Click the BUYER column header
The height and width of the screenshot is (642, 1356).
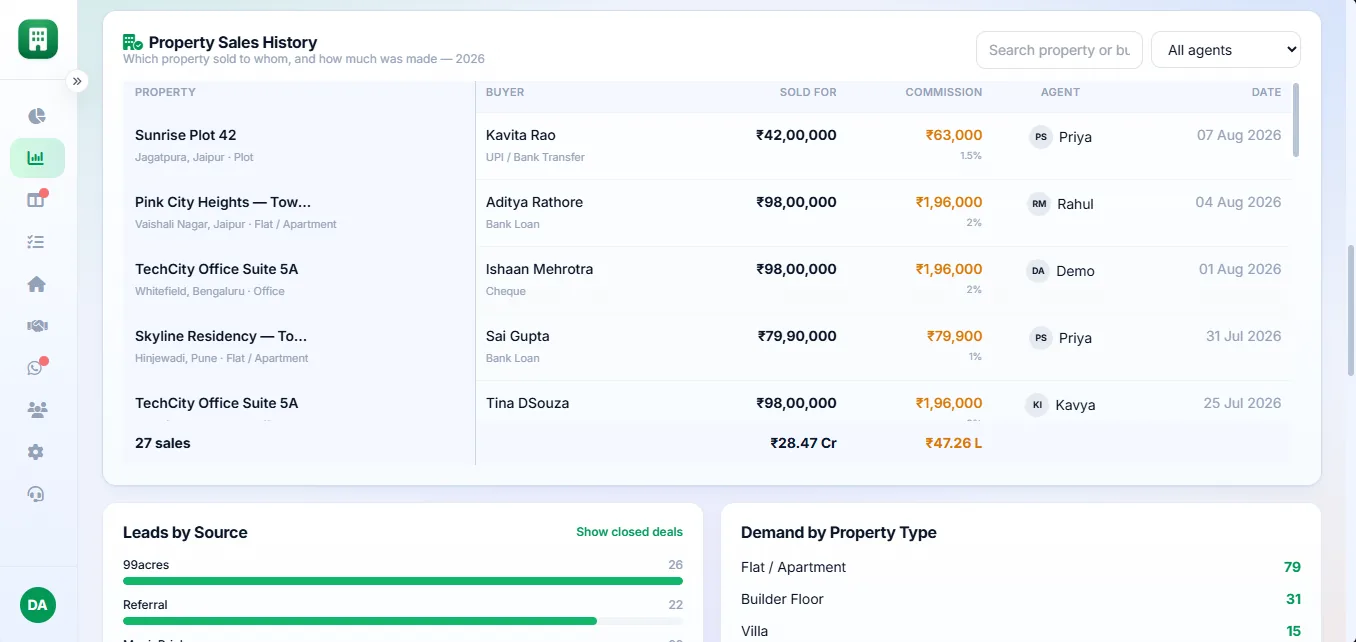pos(505,92)
